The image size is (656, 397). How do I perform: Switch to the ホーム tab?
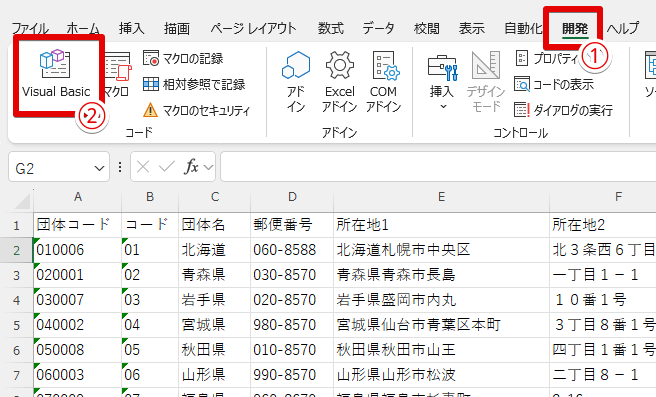pos(83,28)
